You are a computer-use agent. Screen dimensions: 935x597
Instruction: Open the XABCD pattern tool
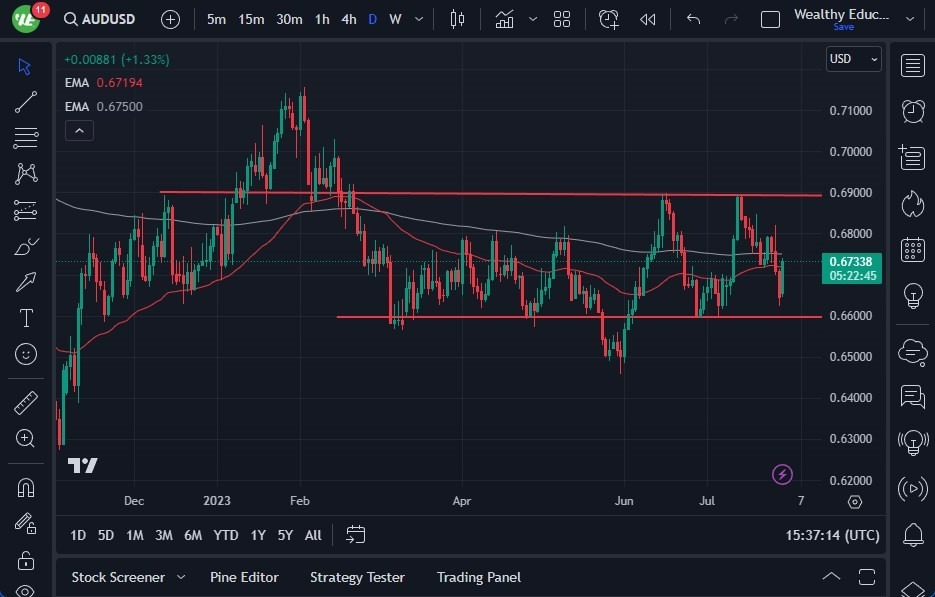click(x=25, y=174)
